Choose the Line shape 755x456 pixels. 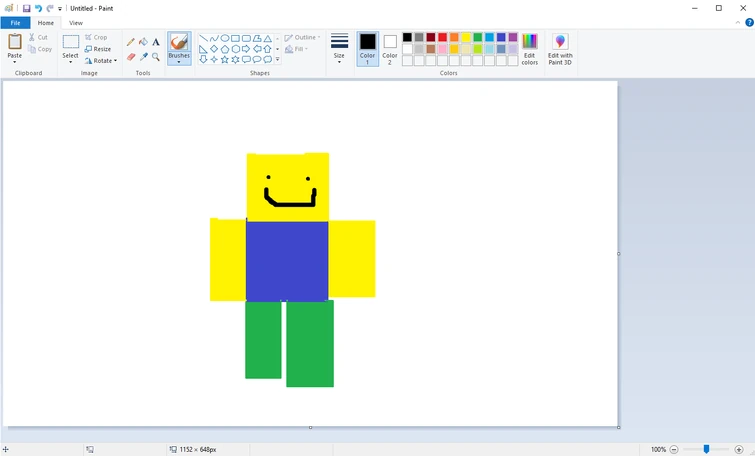pos(203,38)
